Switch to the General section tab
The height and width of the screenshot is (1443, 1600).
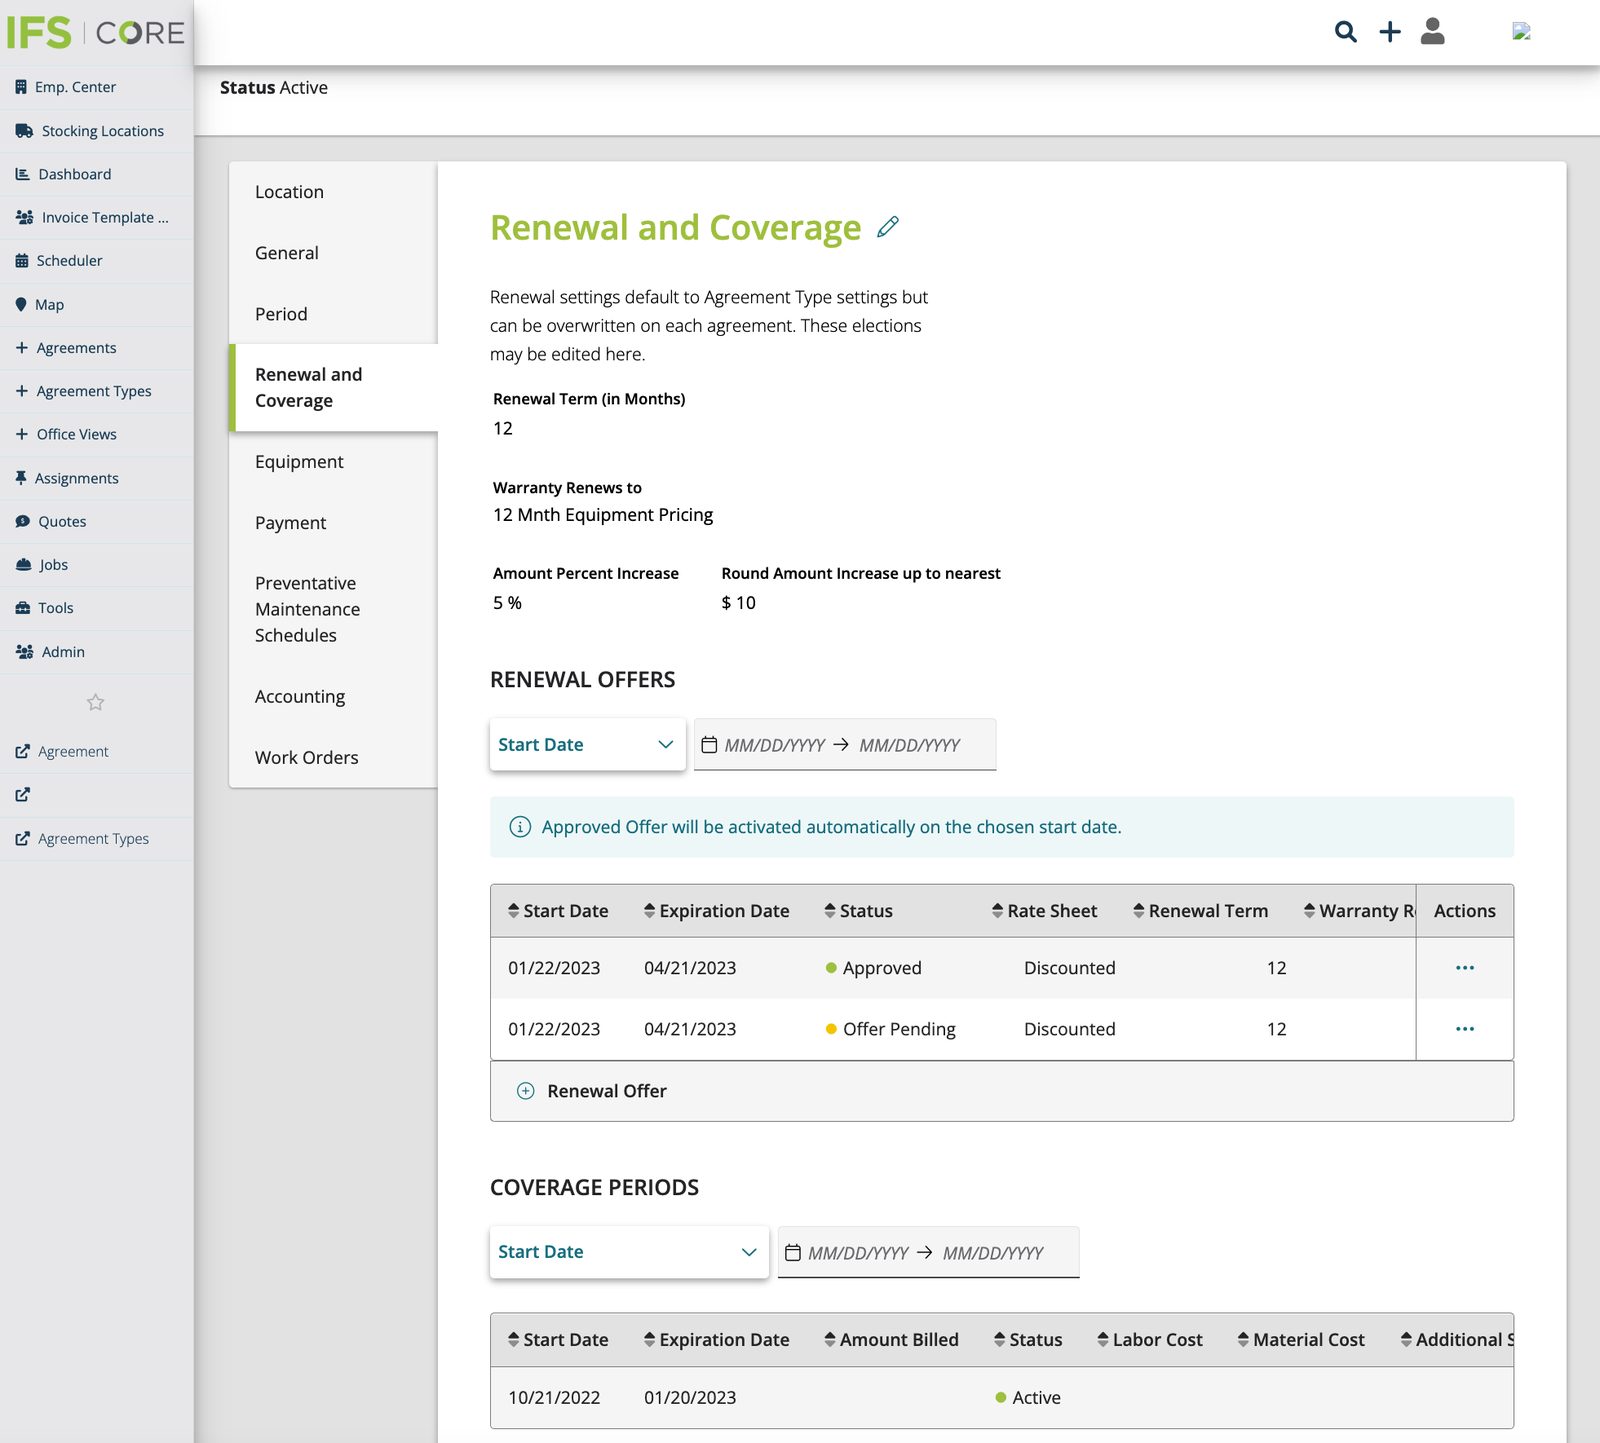[333, 253]
